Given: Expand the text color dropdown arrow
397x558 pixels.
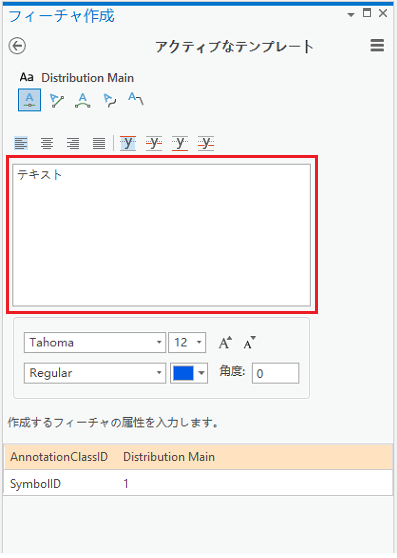Looking at the screenshot, I should (201, 373).
